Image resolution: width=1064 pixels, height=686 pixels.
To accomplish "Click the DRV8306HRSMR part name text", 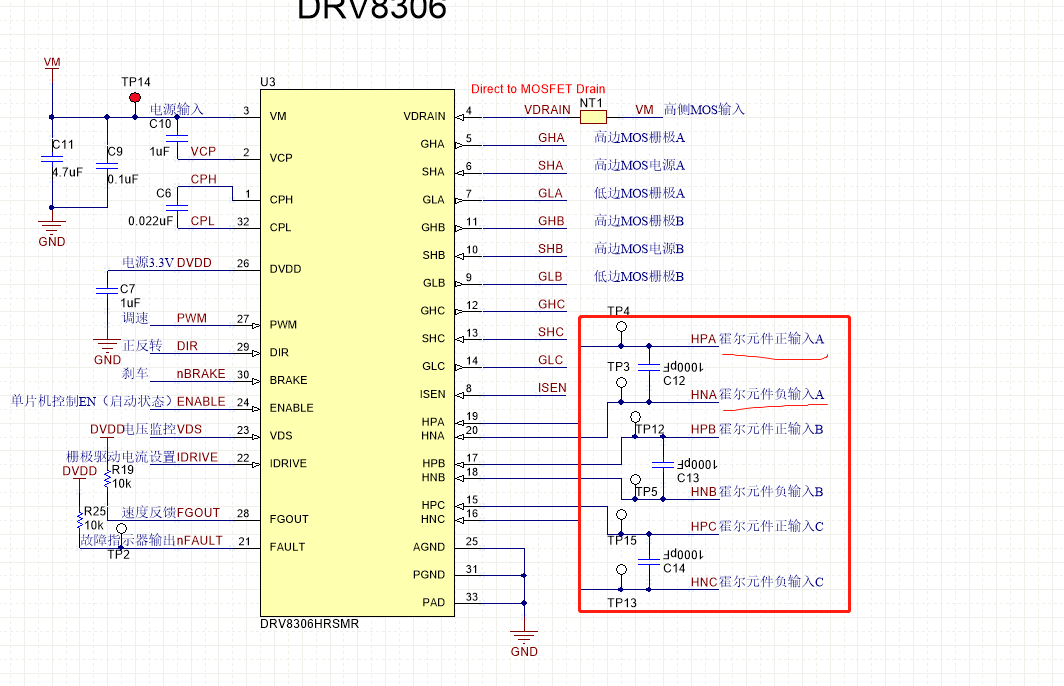I will [x=309, y=624].
